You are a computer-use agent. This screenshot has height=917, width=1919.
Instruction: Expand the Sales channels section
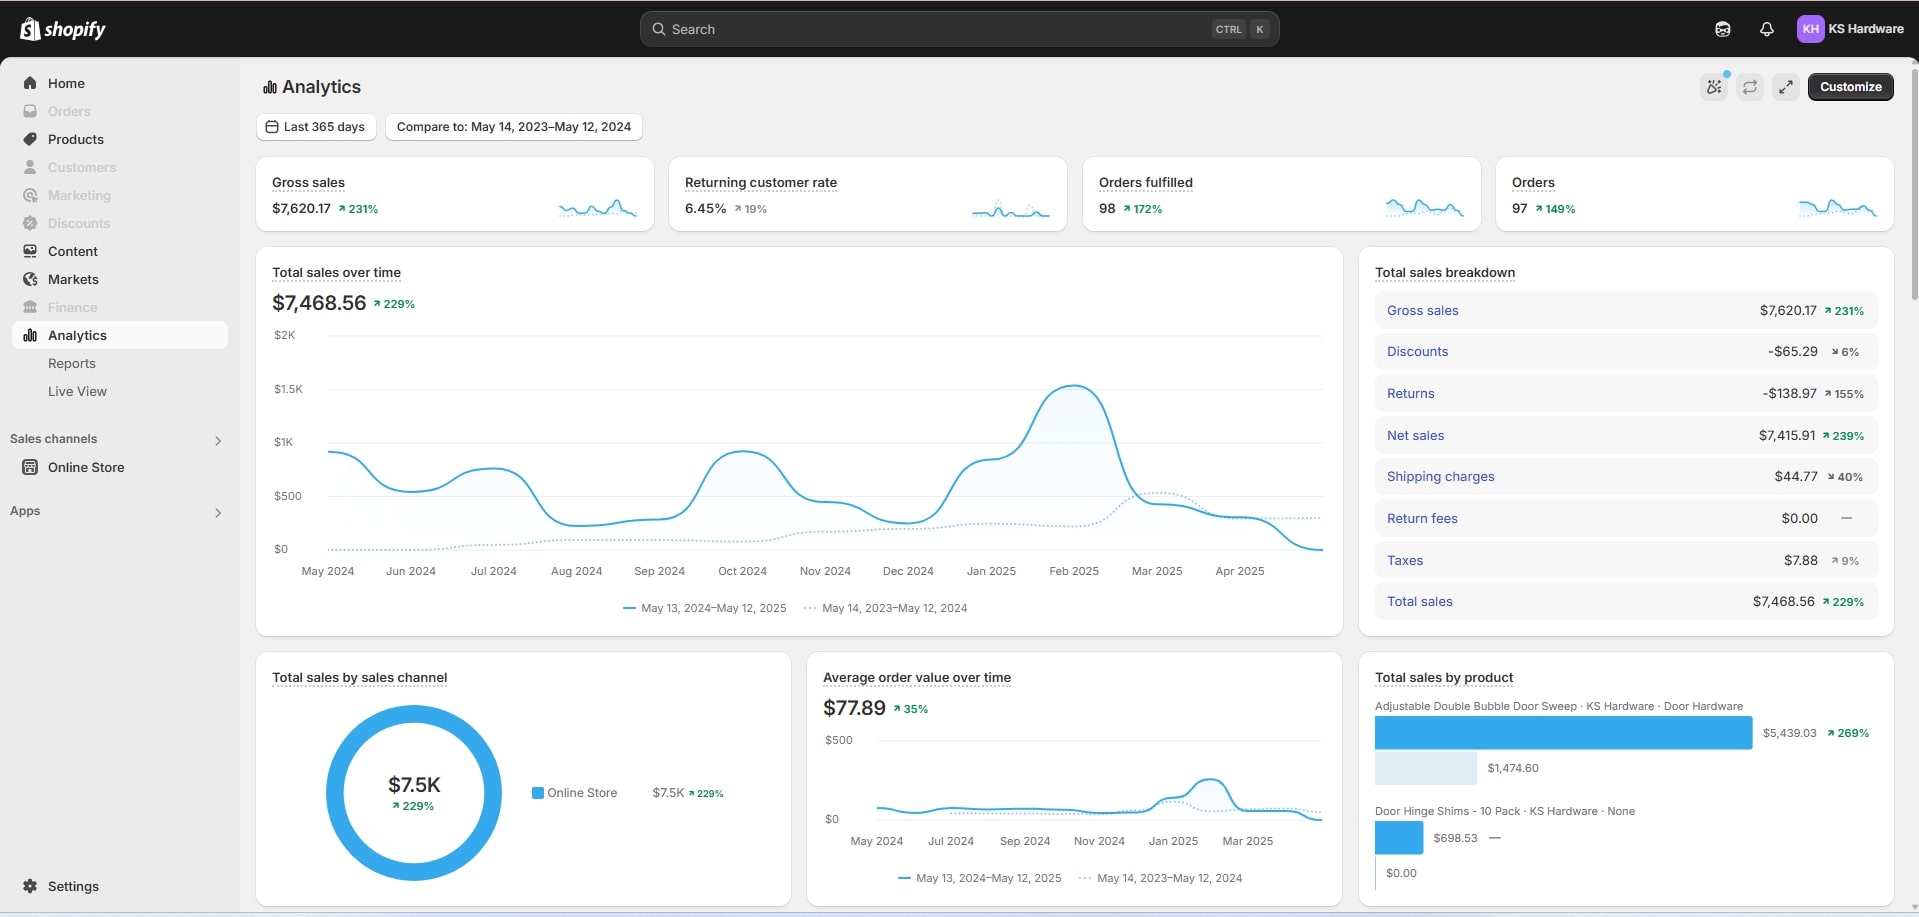click(217, 440)
